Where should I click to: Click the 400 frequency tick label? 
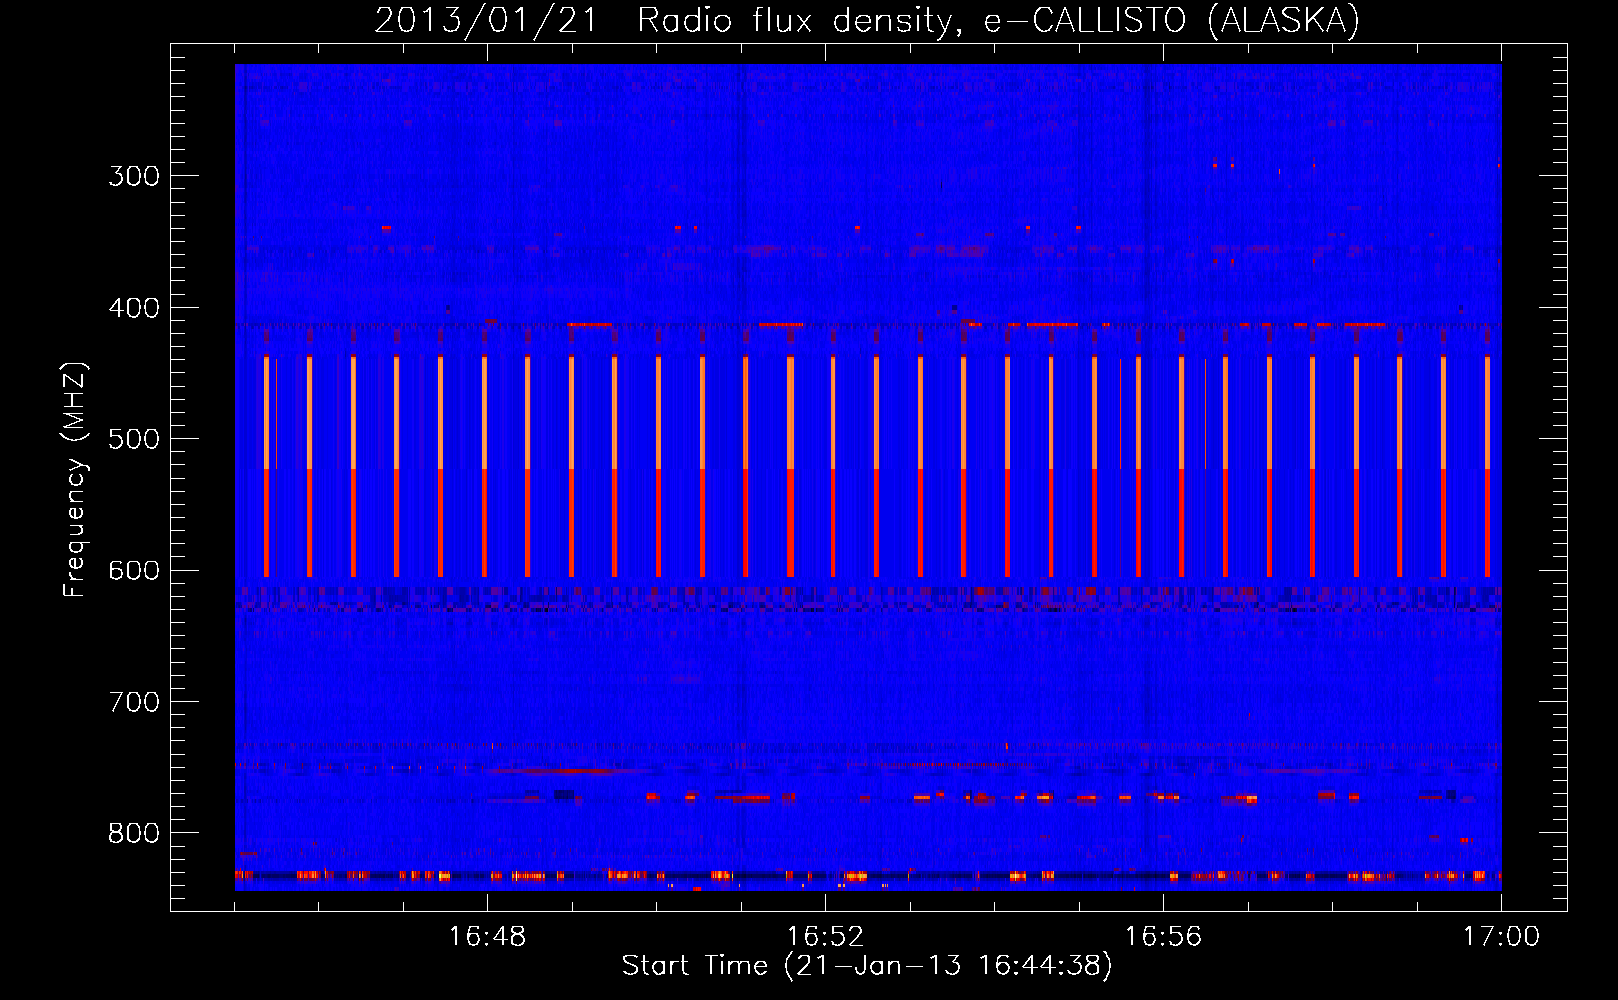(x=134, y=308)
